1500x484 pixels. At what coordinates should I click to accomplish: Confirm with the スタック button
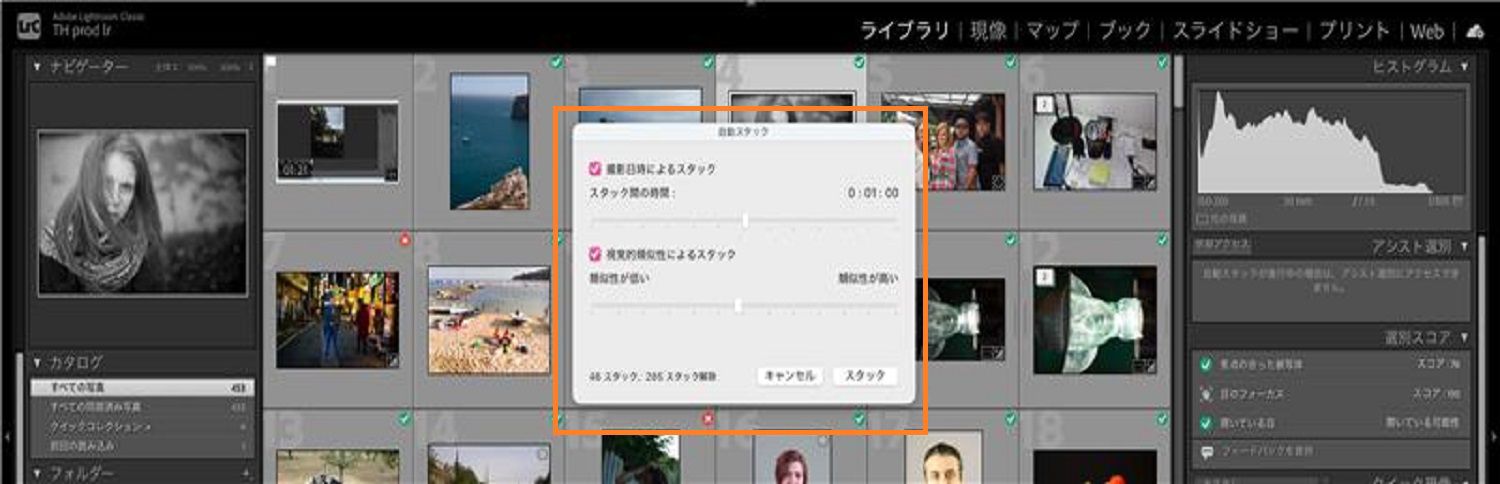865,376
